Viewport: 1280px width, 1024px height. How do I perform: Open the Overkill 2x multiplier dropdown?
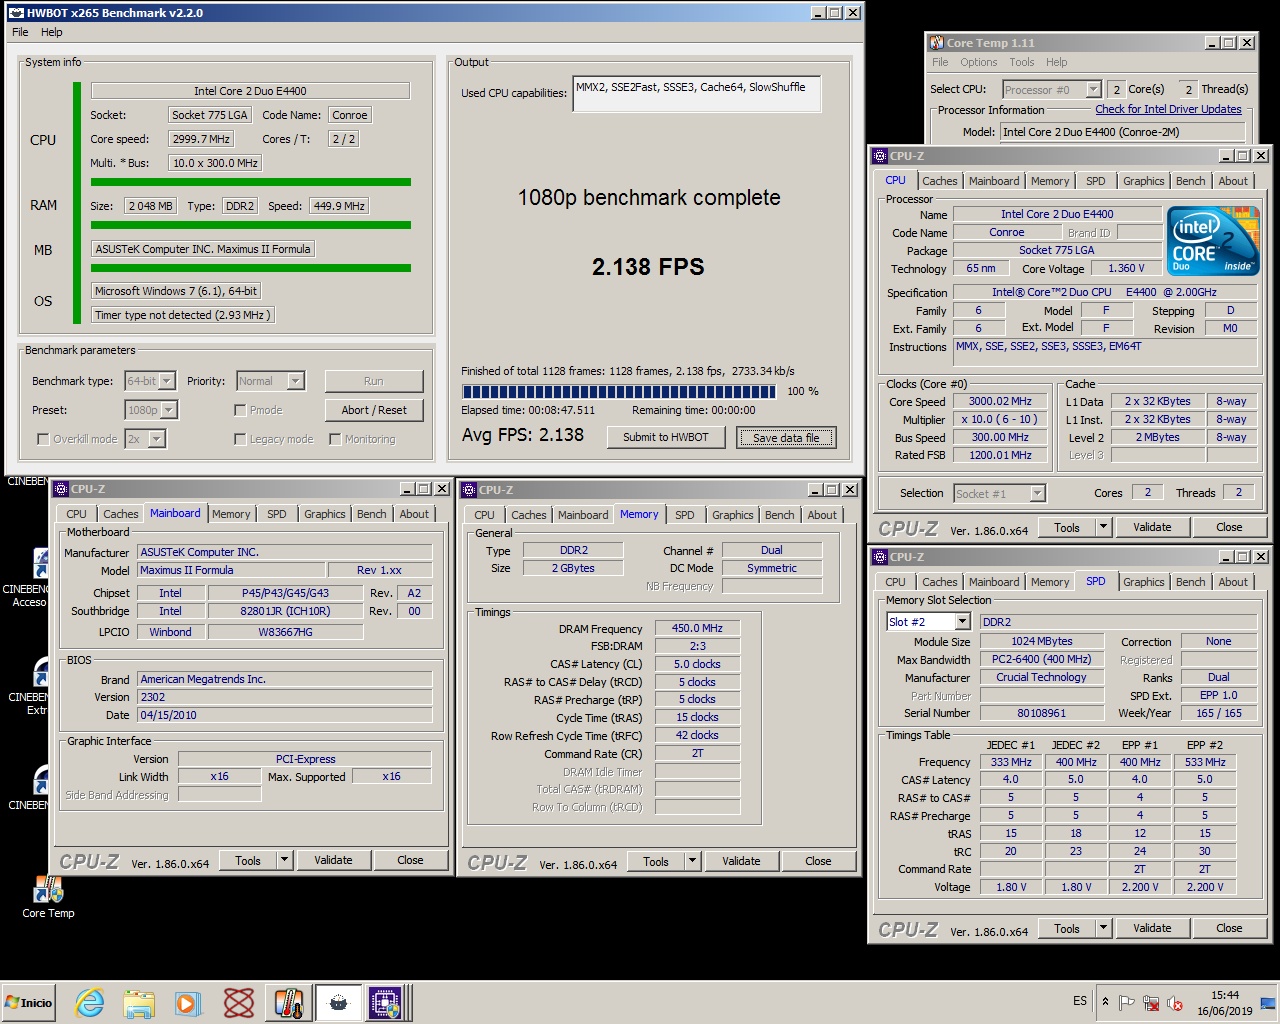145,439
